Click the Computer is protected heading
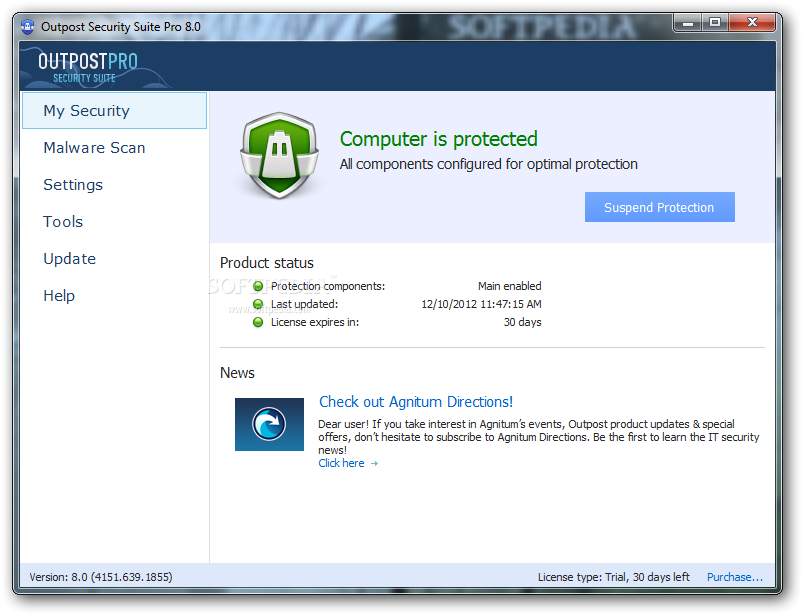Screen dimensions: 803x615 click(439, 139)
